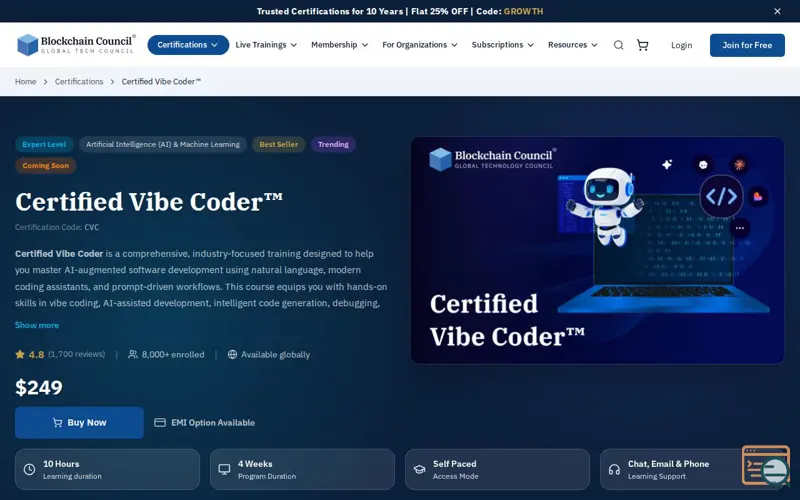The width and height of the screenshot is (800, 500).
Task: Click the Available globally text
Action: (x=276, y=355)
